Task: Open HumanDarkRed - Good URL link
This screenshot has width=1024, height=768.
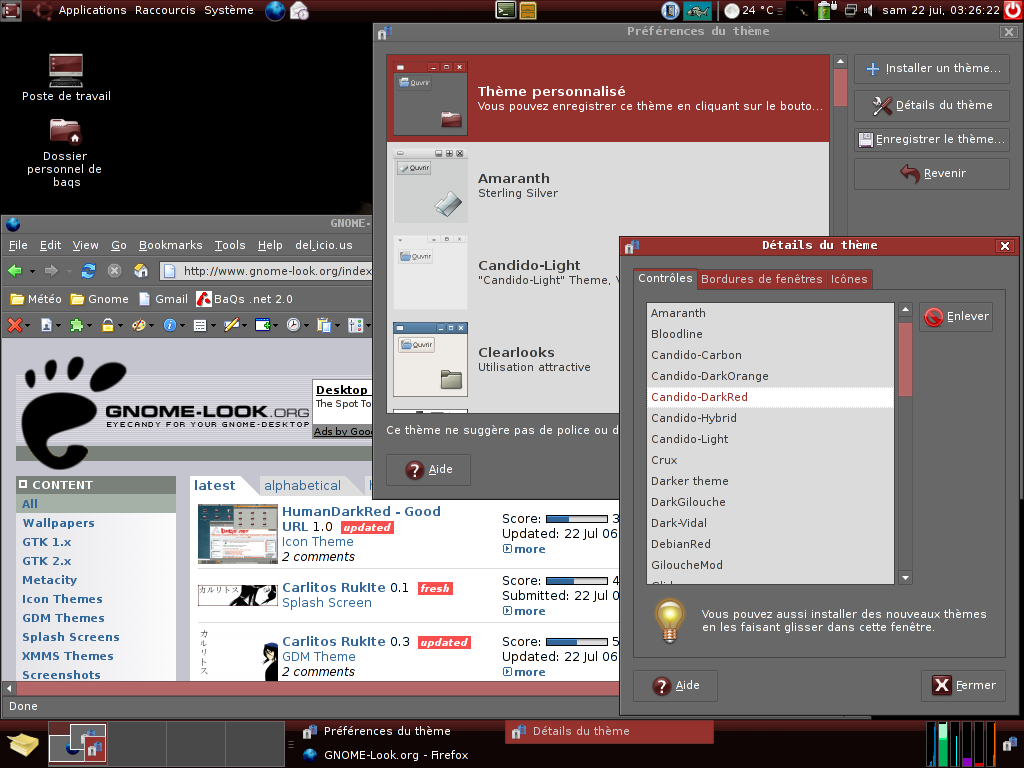Action: (x=361, y=519)
